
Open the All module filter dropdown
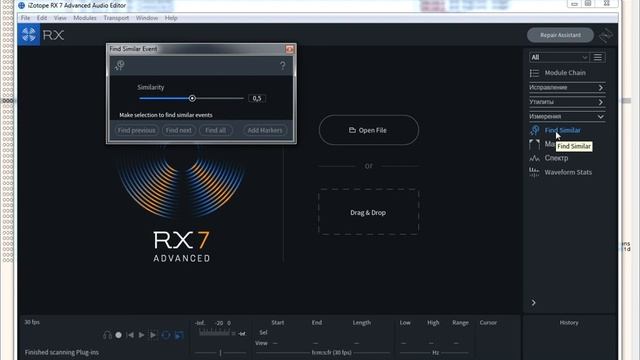559,58
